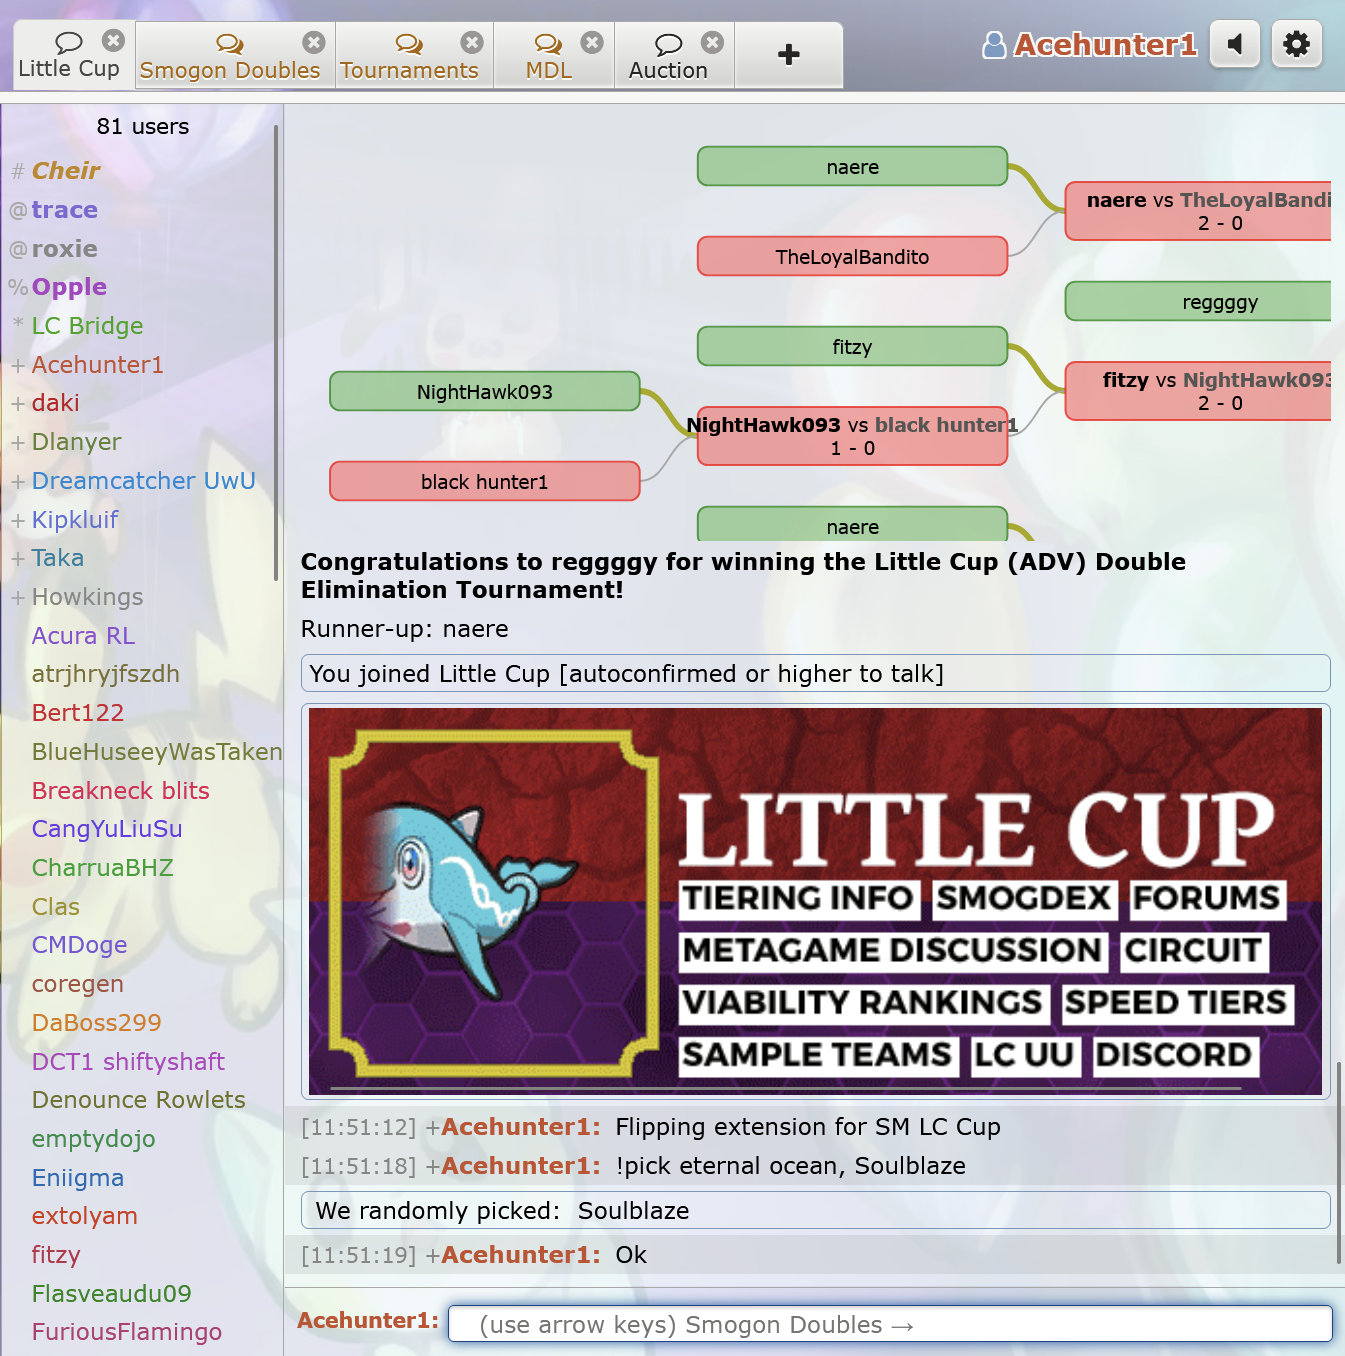Close the Little Cup tab
Screen dimensions: 1345x1356
tap(114, 41)
